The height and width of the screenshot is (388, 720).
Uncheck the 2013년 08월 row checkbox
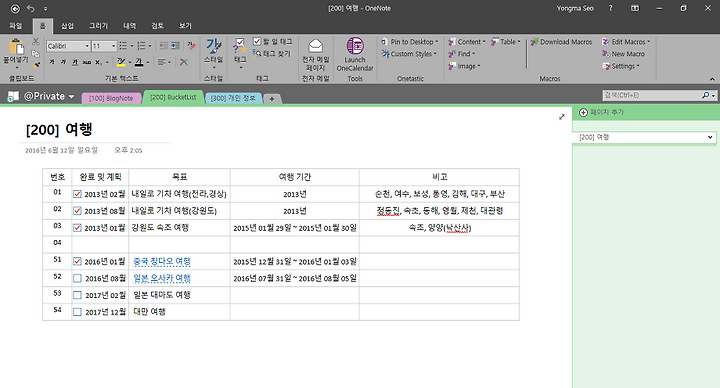pos(77,211)
